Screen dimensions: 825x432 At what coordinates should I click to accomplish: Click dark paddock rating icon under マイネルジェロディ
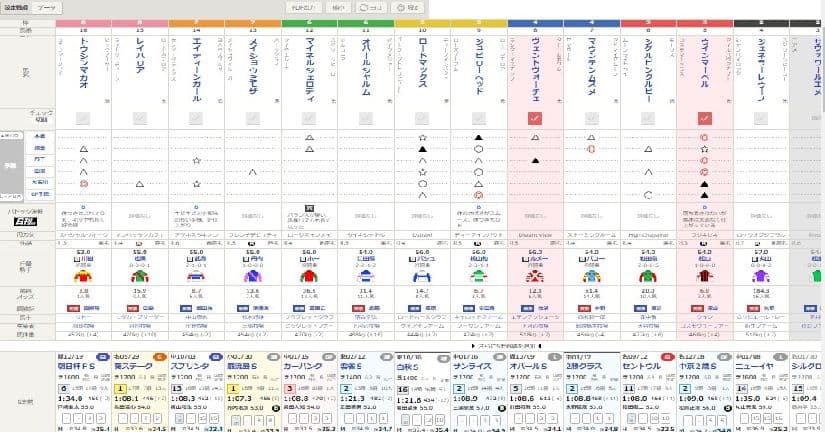click(x=309, y=208)
